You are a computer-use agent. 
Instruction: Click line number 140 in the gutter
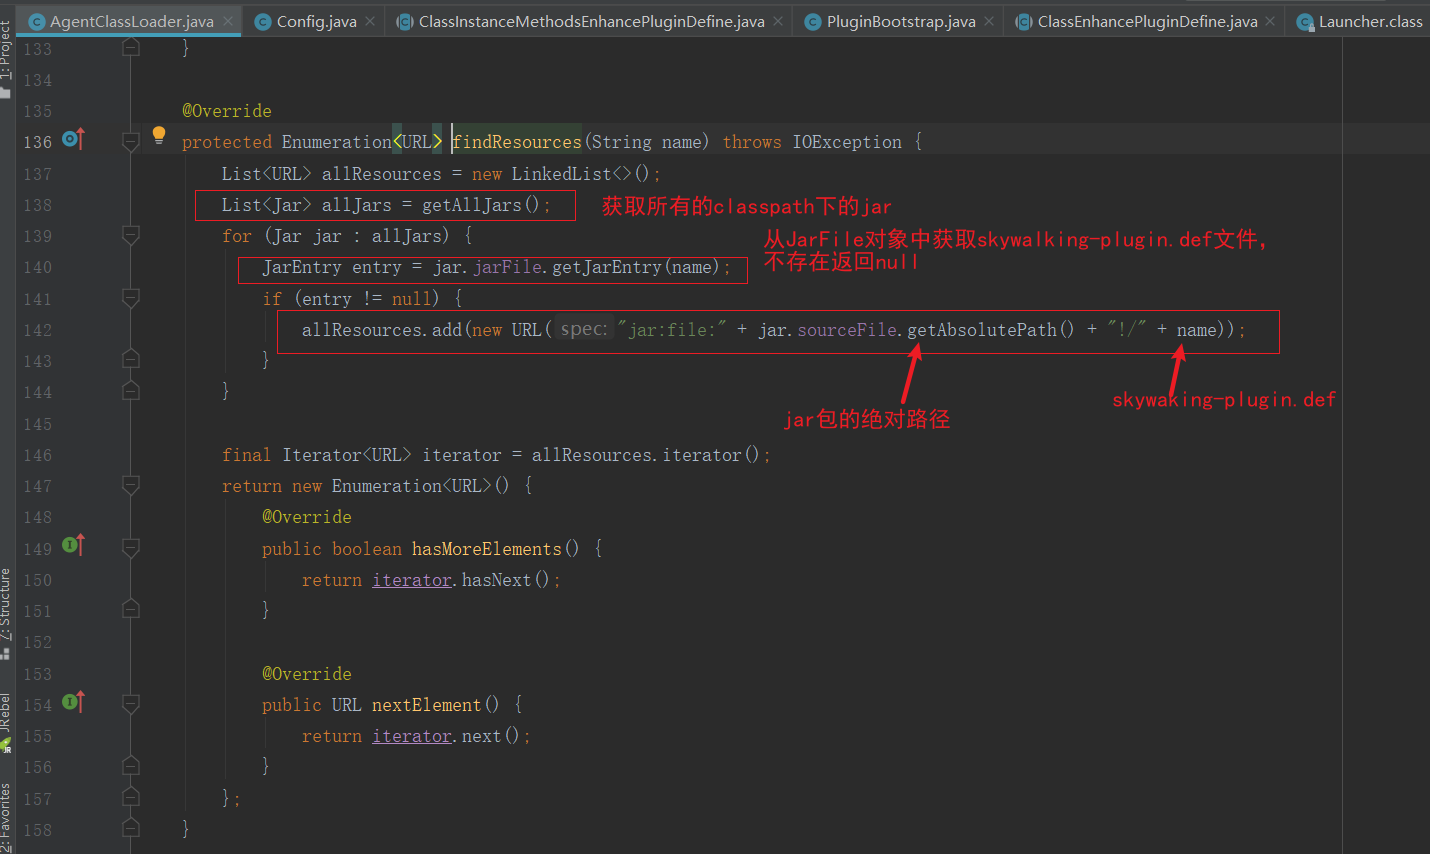[x=37, y=267]
